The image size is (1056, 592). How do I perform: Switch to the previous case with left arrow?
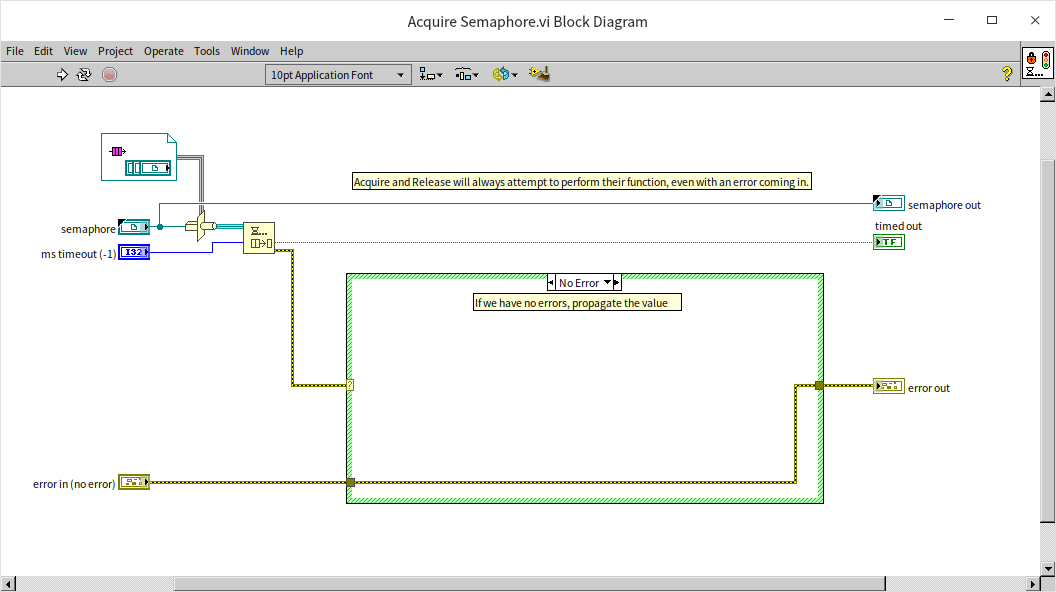pyautogui.click(x=552, y=283)
